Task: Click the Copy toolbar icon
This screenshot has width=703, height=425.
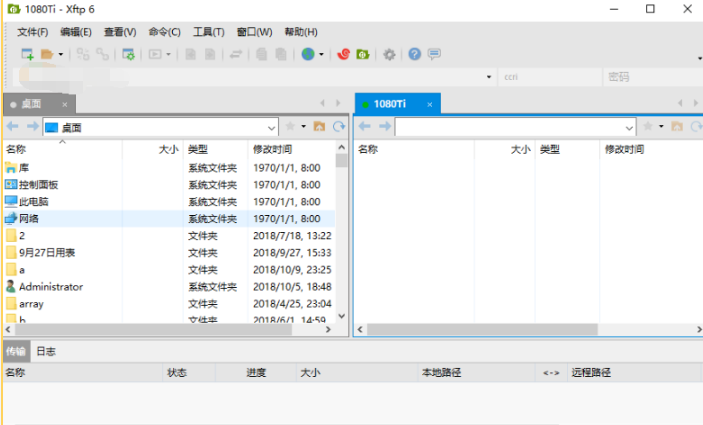Action: coord(261,54)
